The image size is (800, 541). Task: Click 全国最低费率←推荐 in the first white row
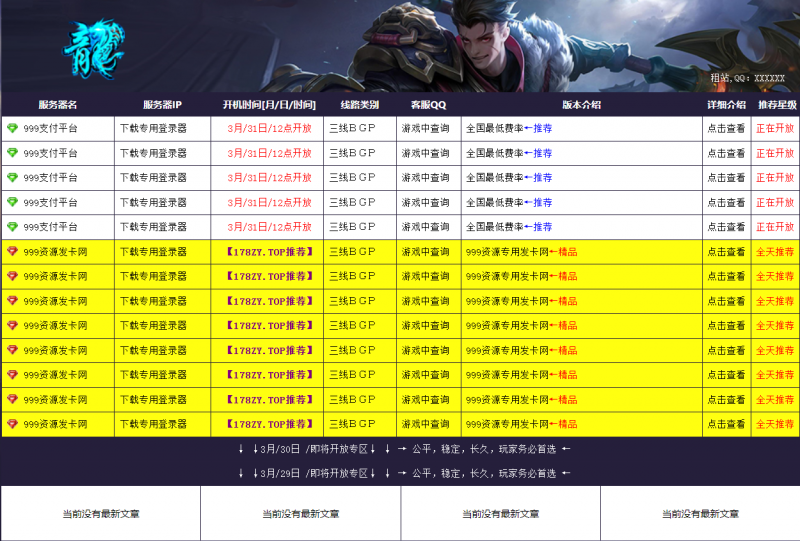pyautogui.click(x=509, y=128)
